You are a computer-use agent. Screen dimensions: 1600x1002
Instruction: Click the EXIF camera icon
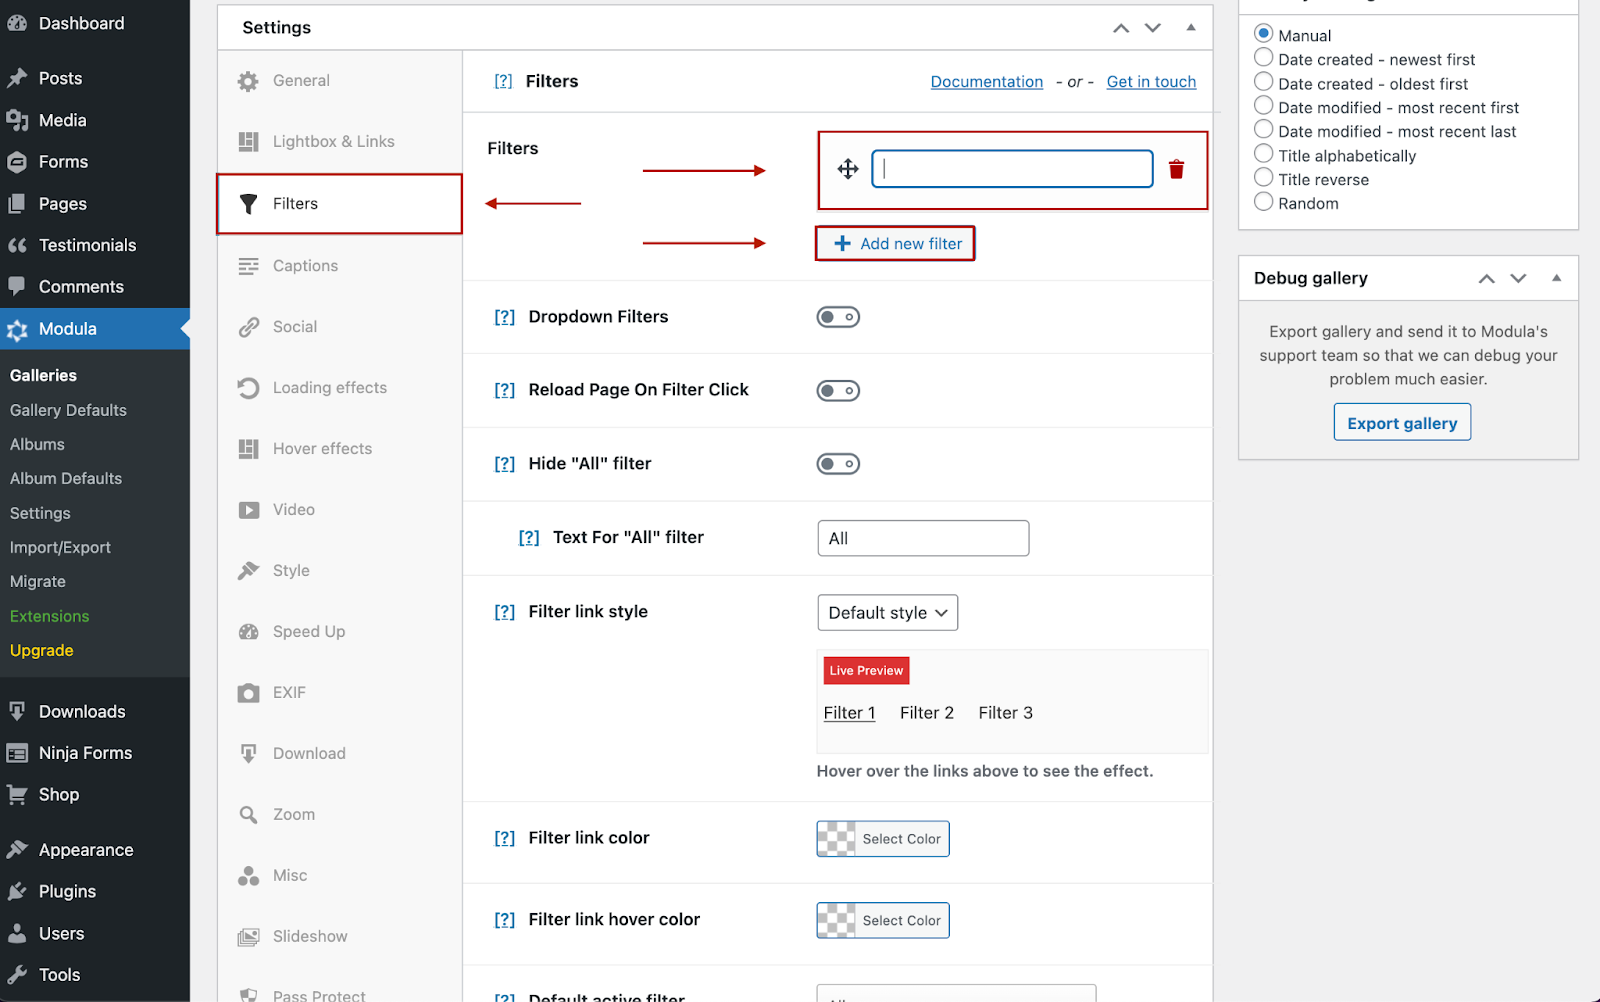click(x=248, y=693)
